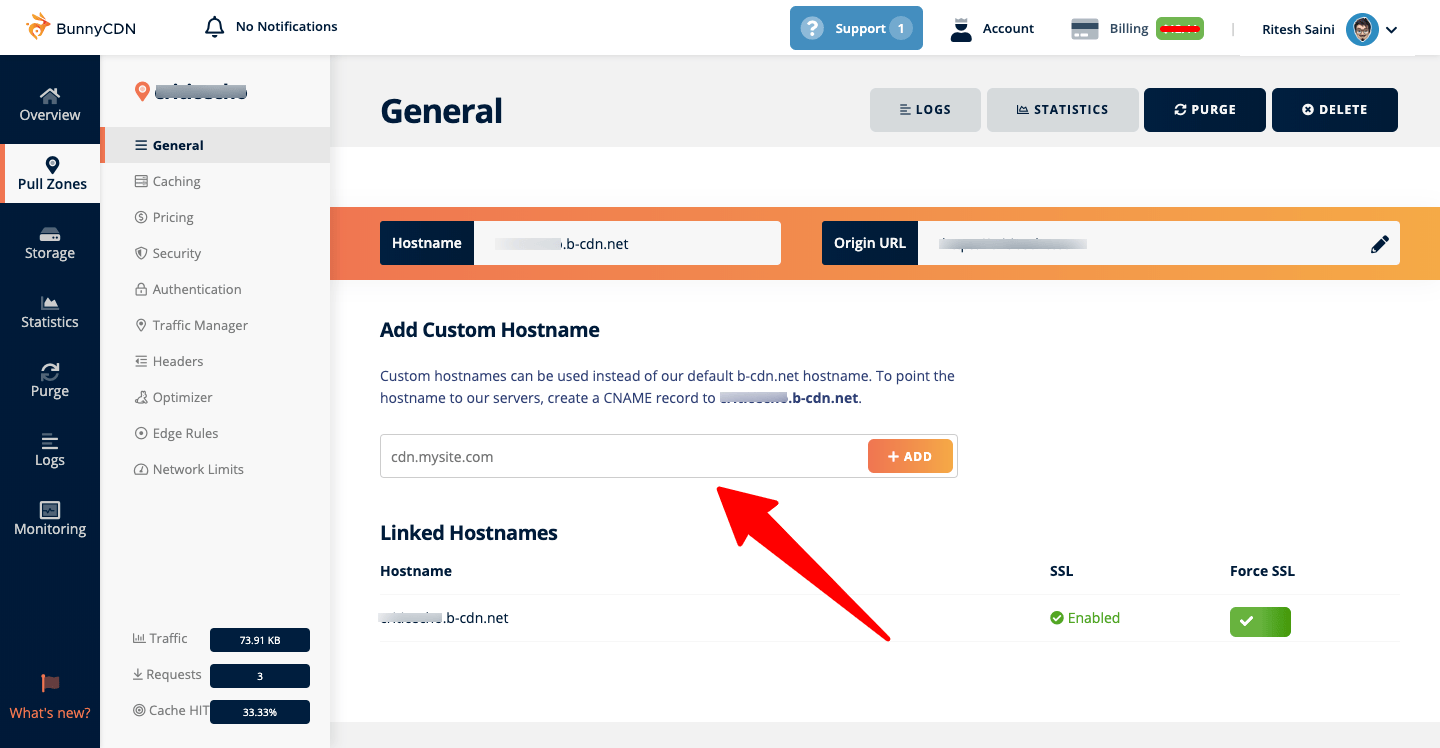This screenshot has height=748, width=1440.
Task: Open the Logs button in header
Action: 925,110
